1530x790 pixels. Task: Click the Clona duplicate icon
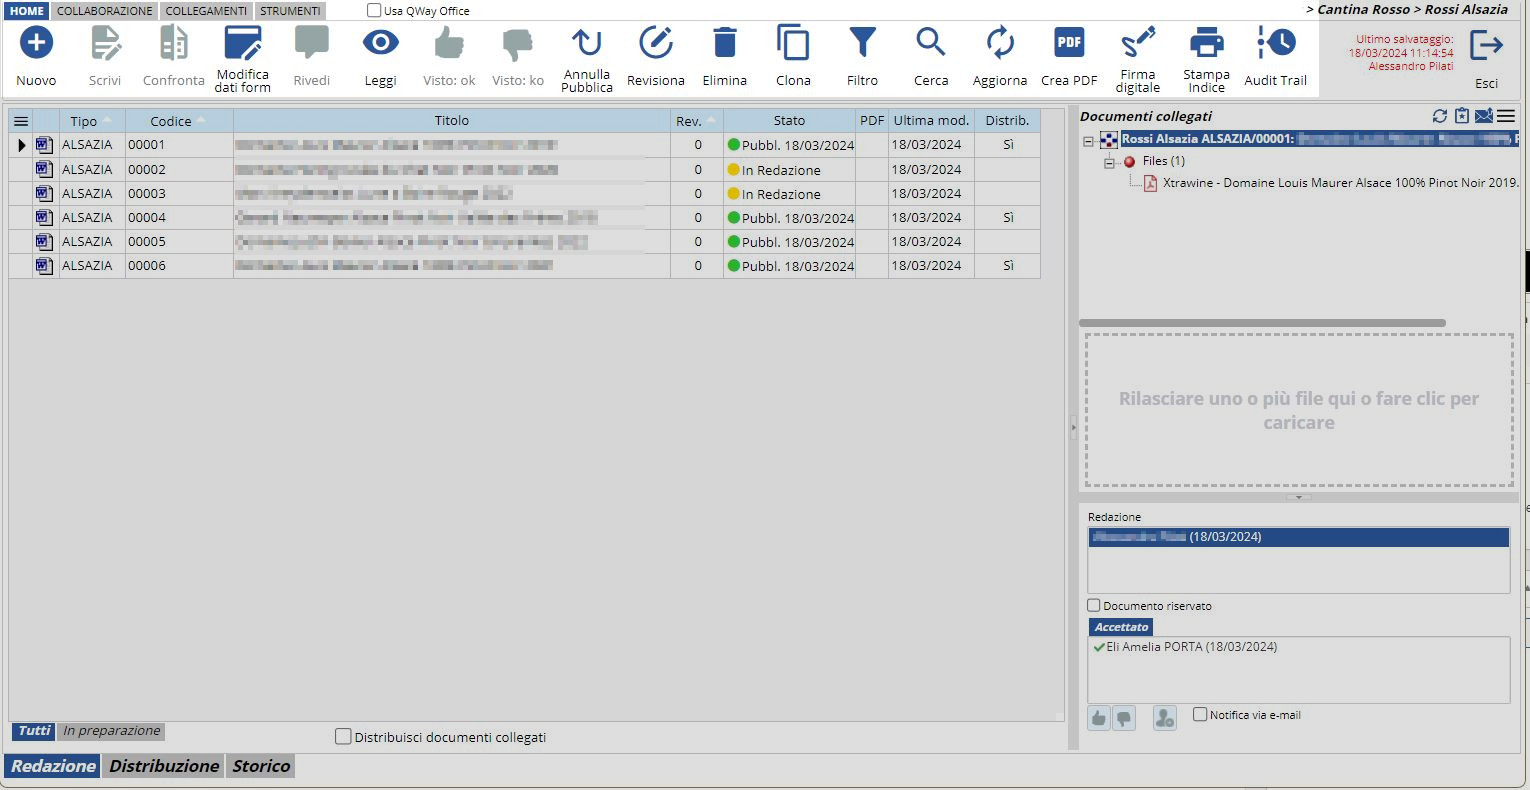[793, 44]
